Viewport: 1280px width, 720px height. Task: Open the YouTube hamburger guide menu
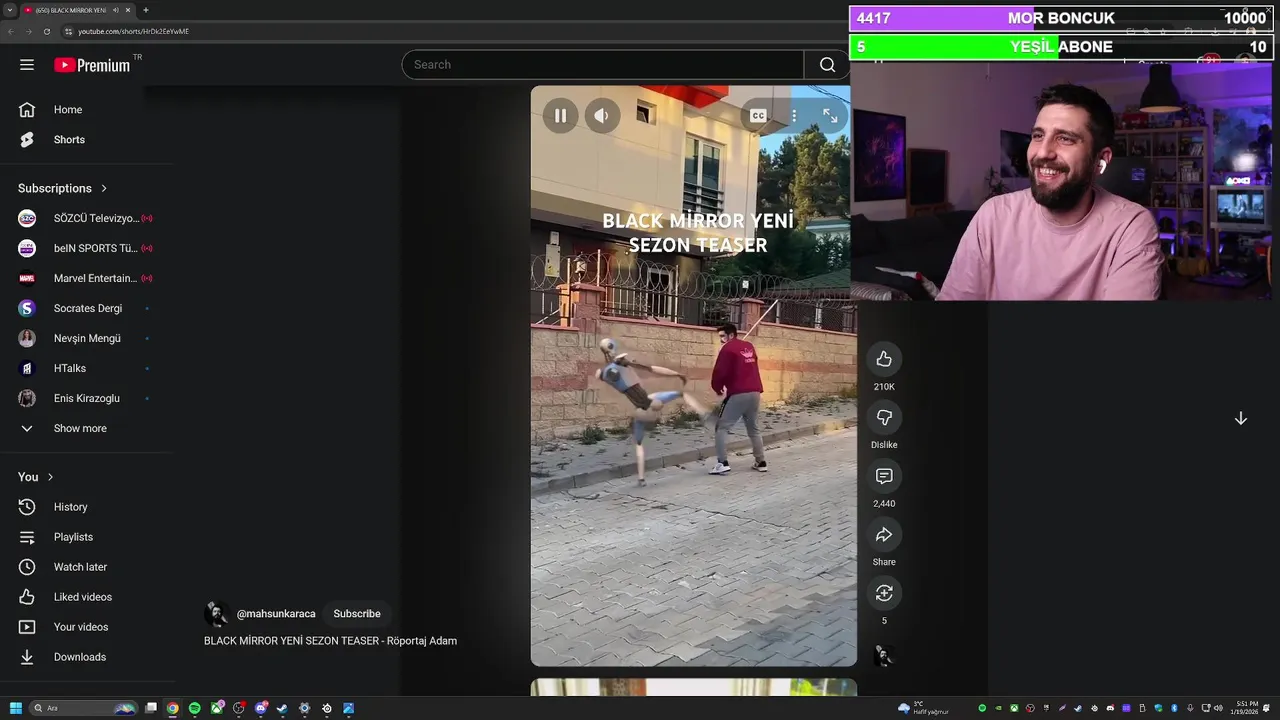[x=27, y=65]
